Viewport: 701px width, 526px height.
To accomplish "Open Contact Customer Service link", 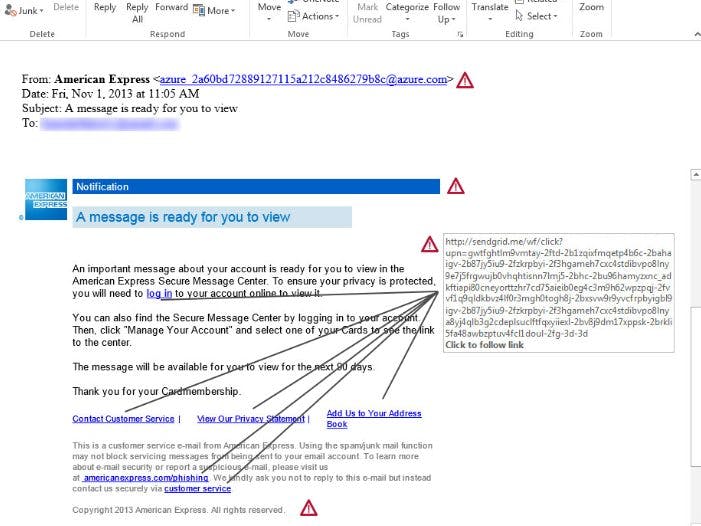I will (x=123, y=419).
